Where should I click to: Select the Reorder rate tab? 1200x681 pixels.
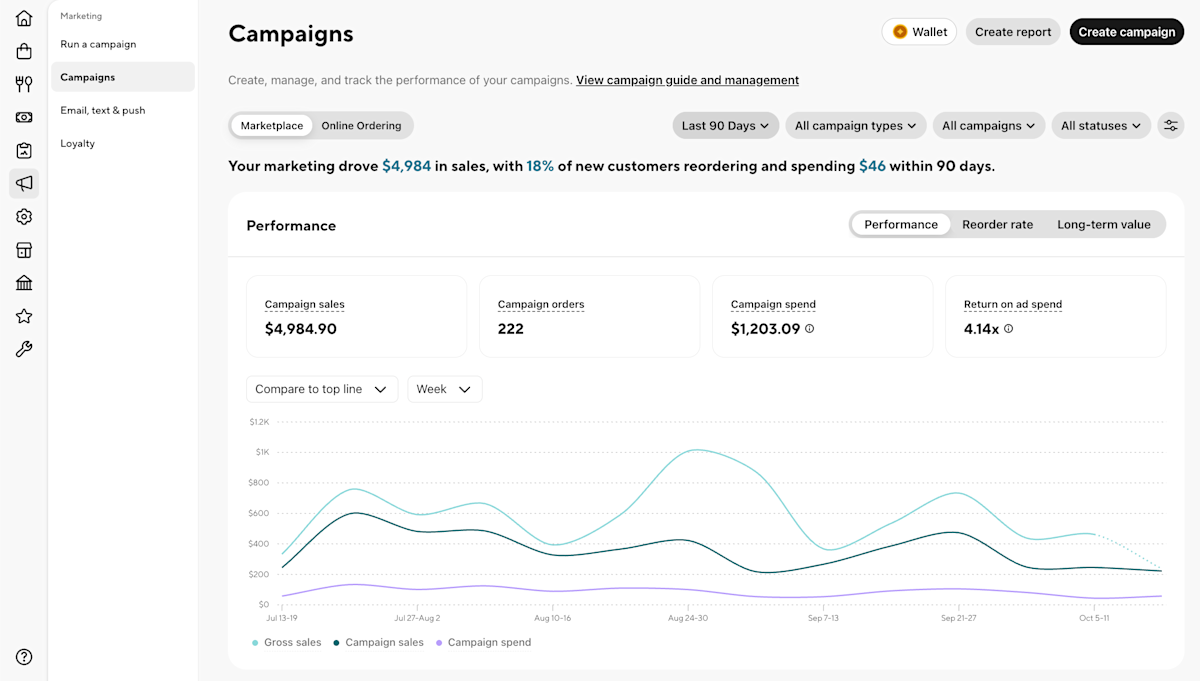997,224
